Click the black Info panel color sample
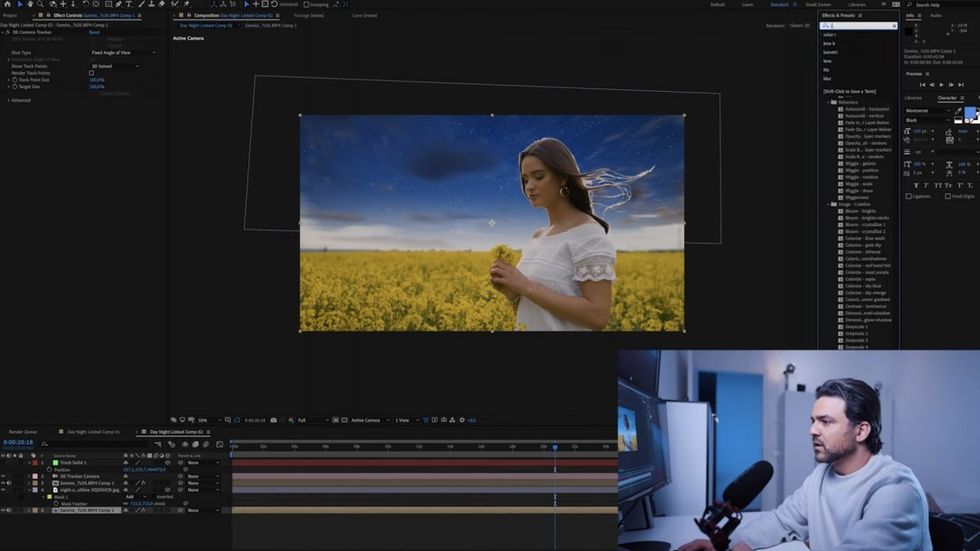 click(909, 31)
